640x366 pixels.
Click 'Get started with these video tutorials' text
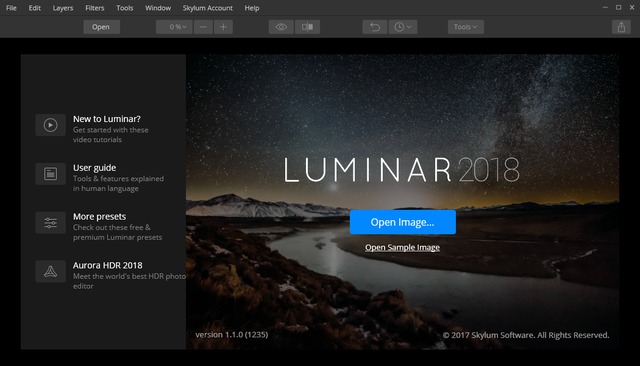click(111, 135)
